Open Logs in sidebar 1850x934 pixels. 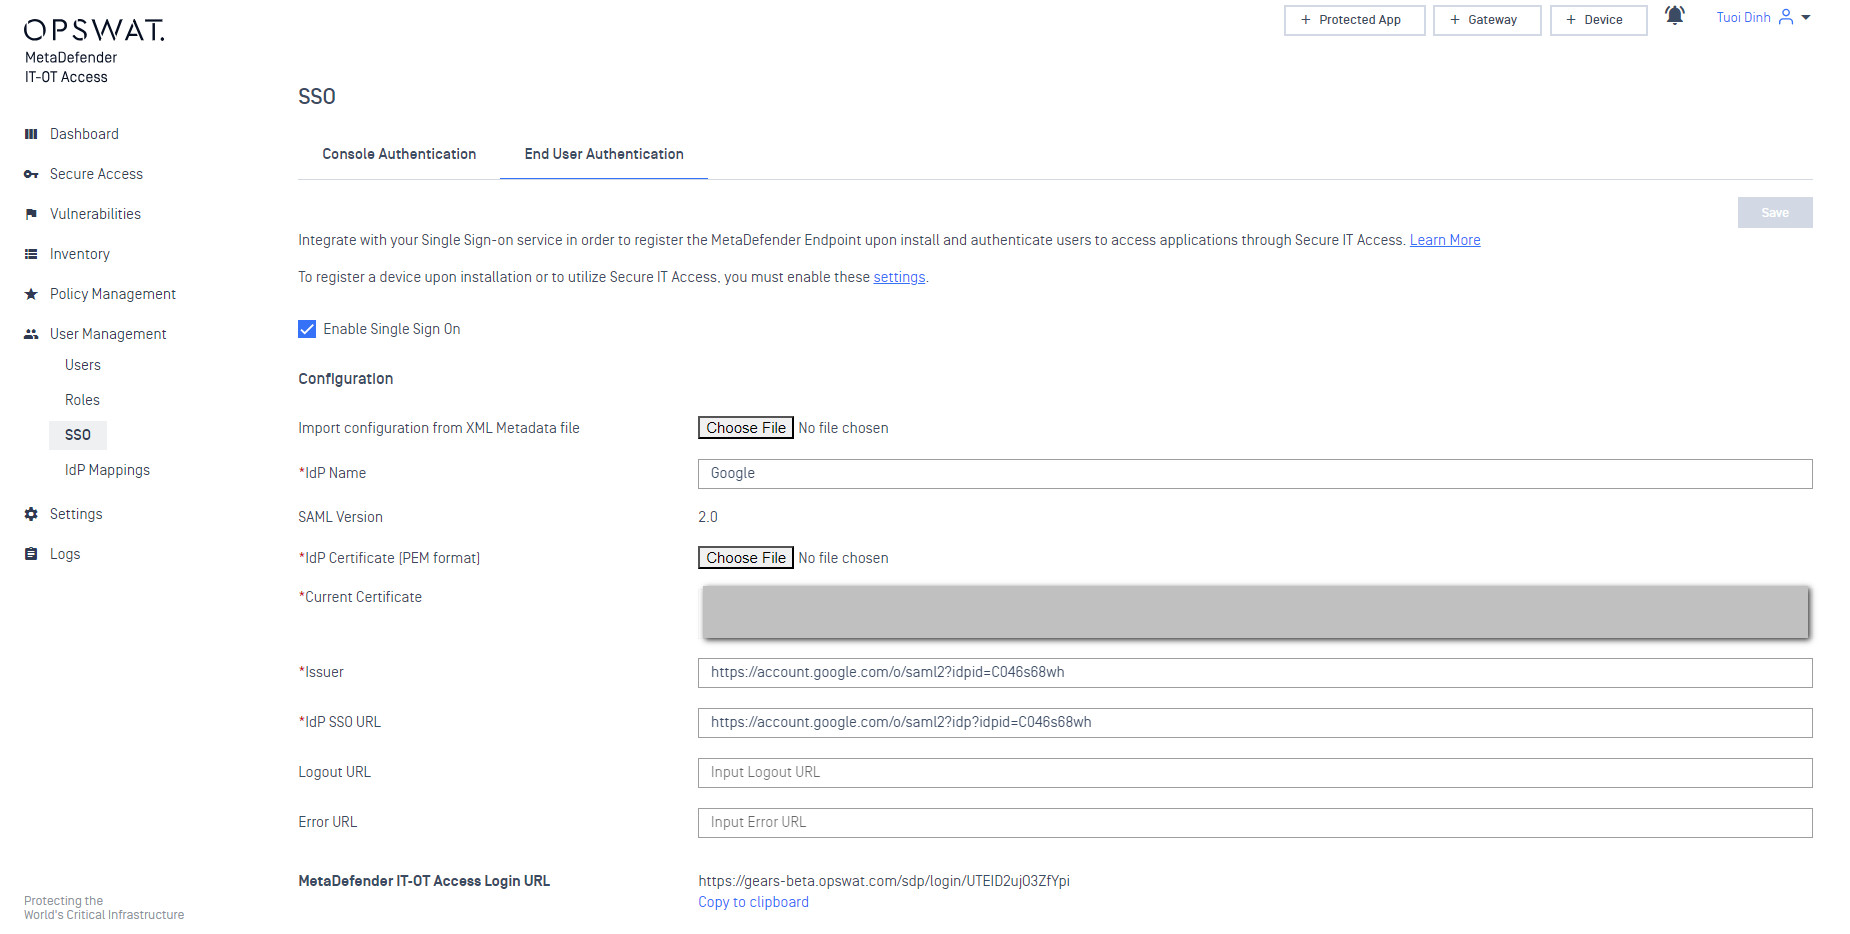point(65,554)
